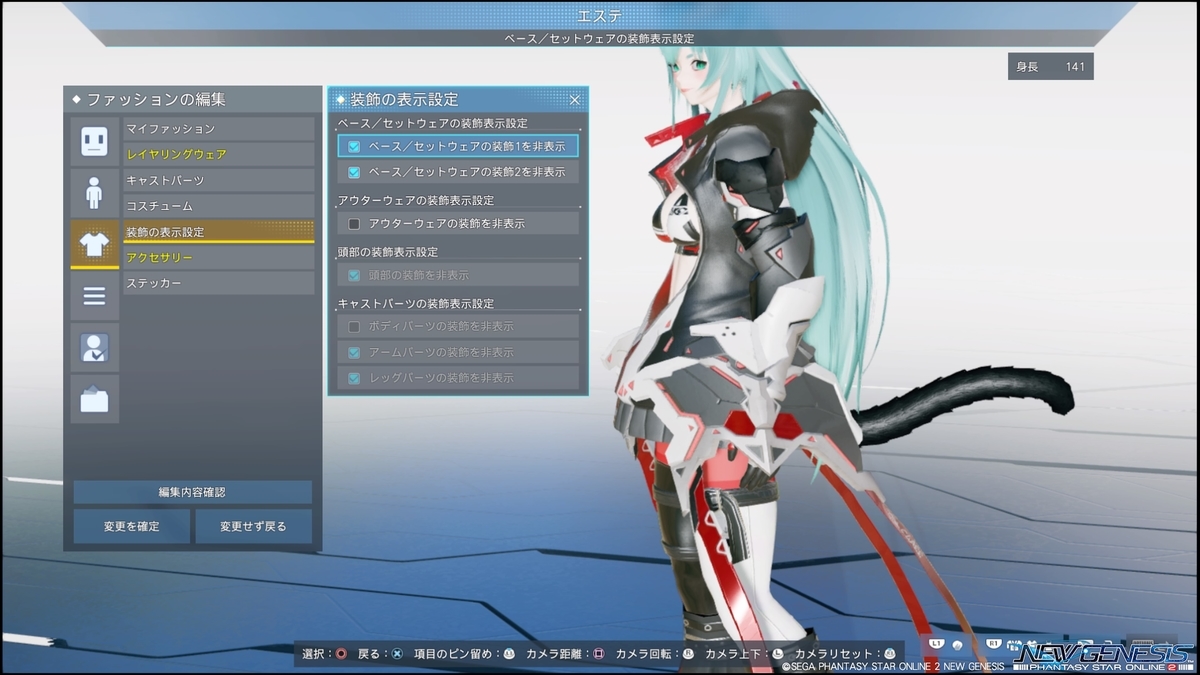Open キャストパーツ menu entry
This screenshot has width=1200, height=675.
219,181
